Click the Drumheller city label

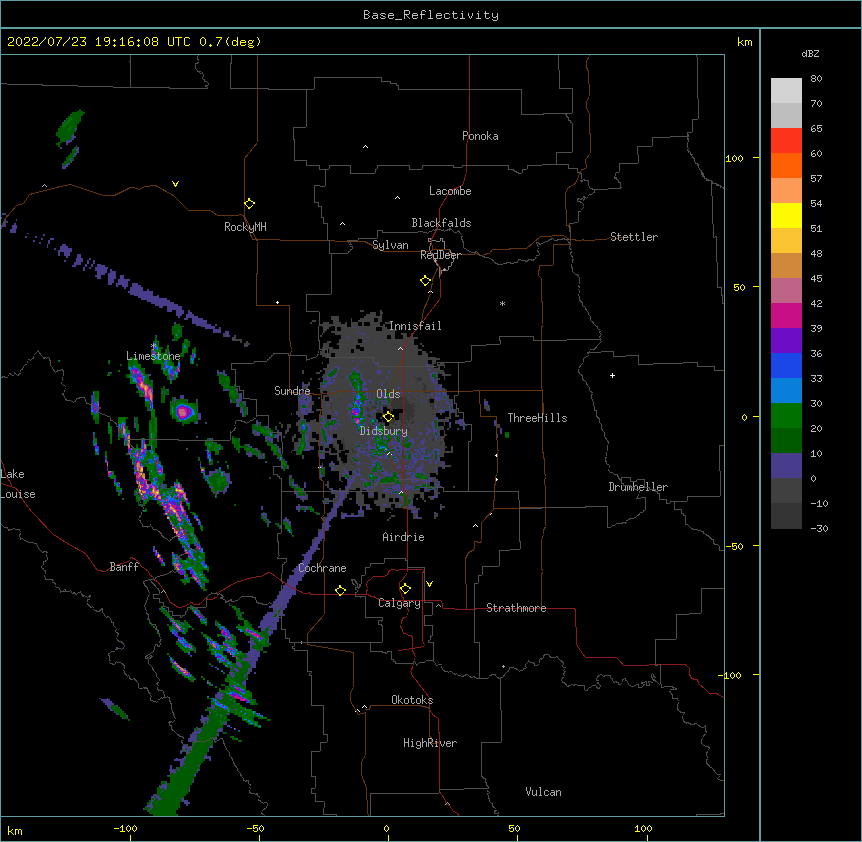click(638, 487)
